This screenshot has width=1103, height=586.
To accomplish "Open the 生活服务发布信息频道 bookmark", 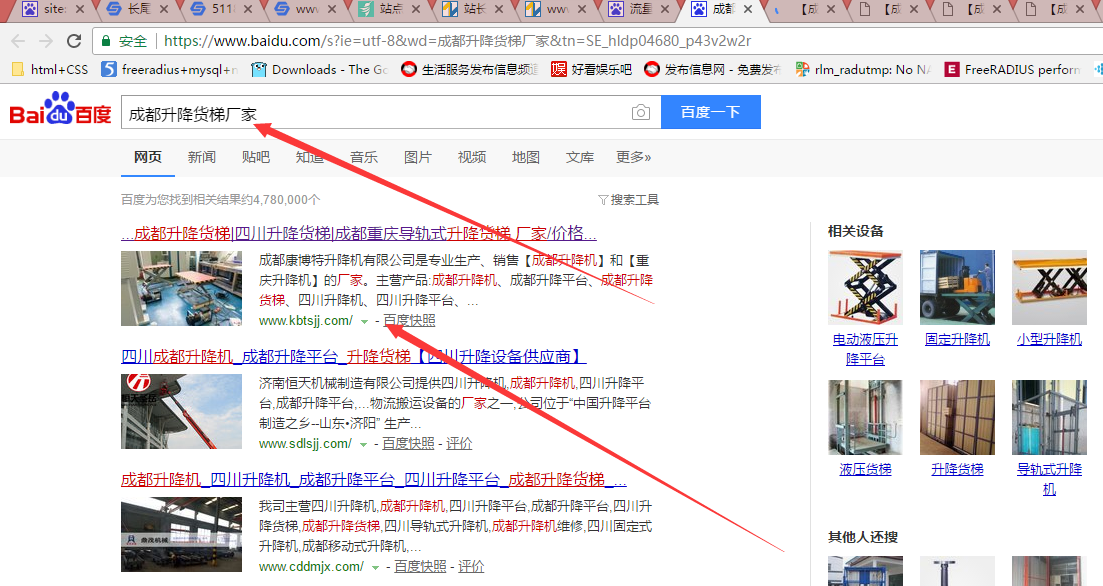I will click(x=470, y=69).
